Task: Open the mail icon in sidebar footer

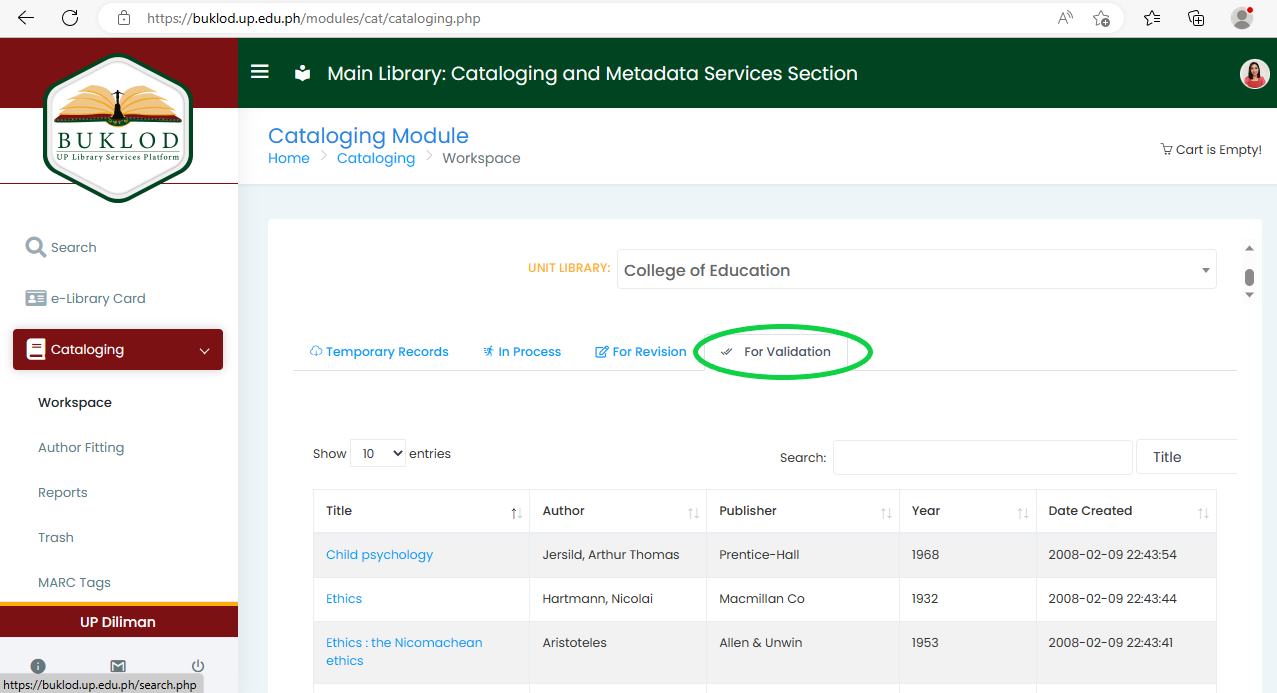Action: (118, 666)
